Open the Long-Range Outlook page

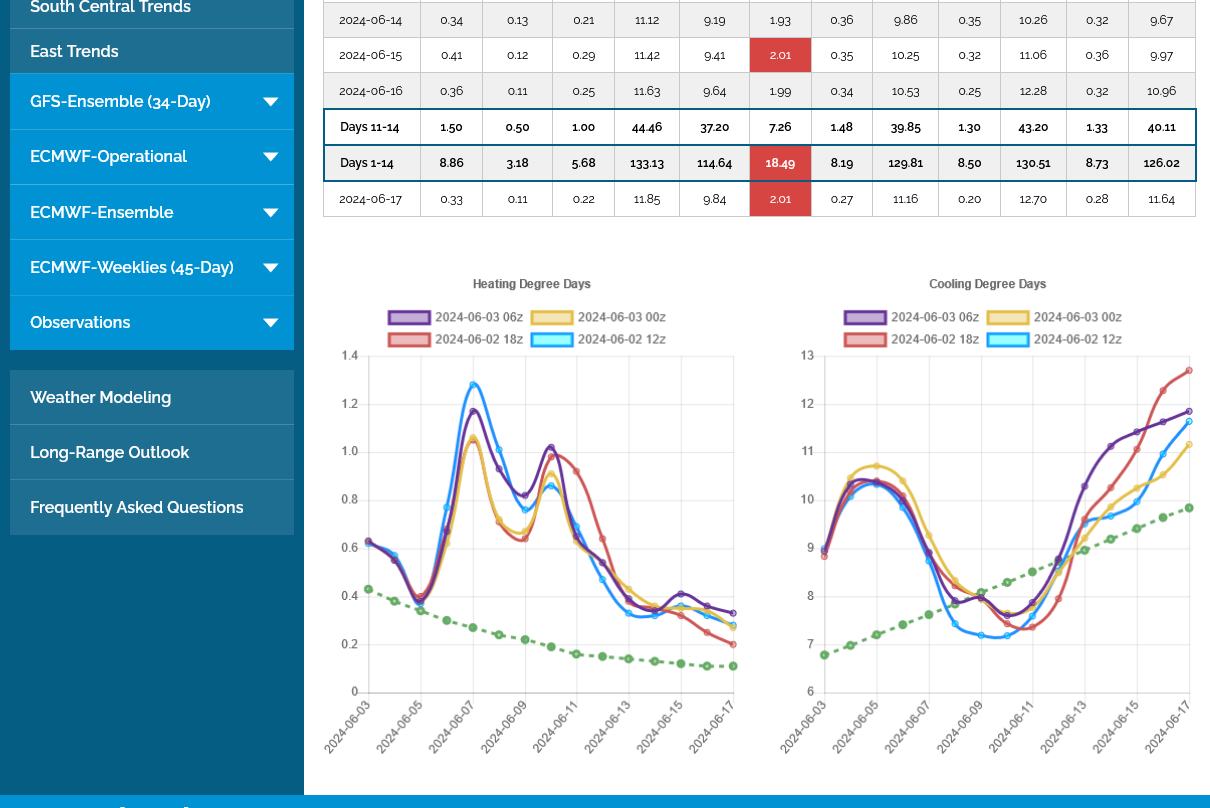[110, 452]
